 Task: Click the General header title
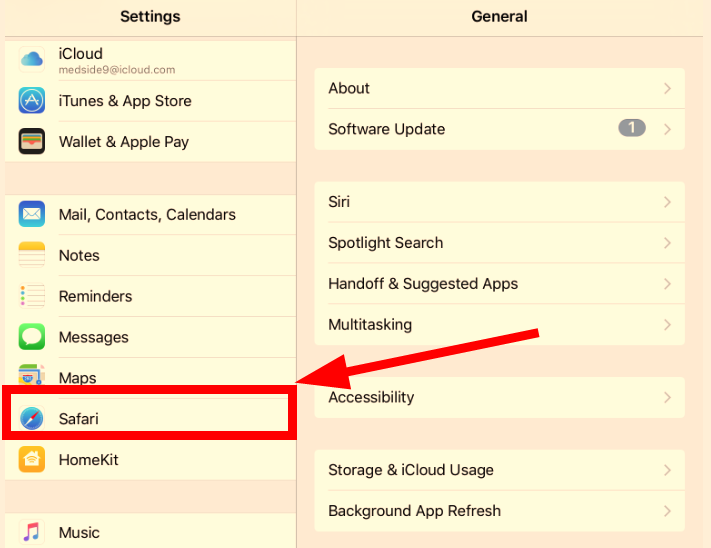coord(499,16)
